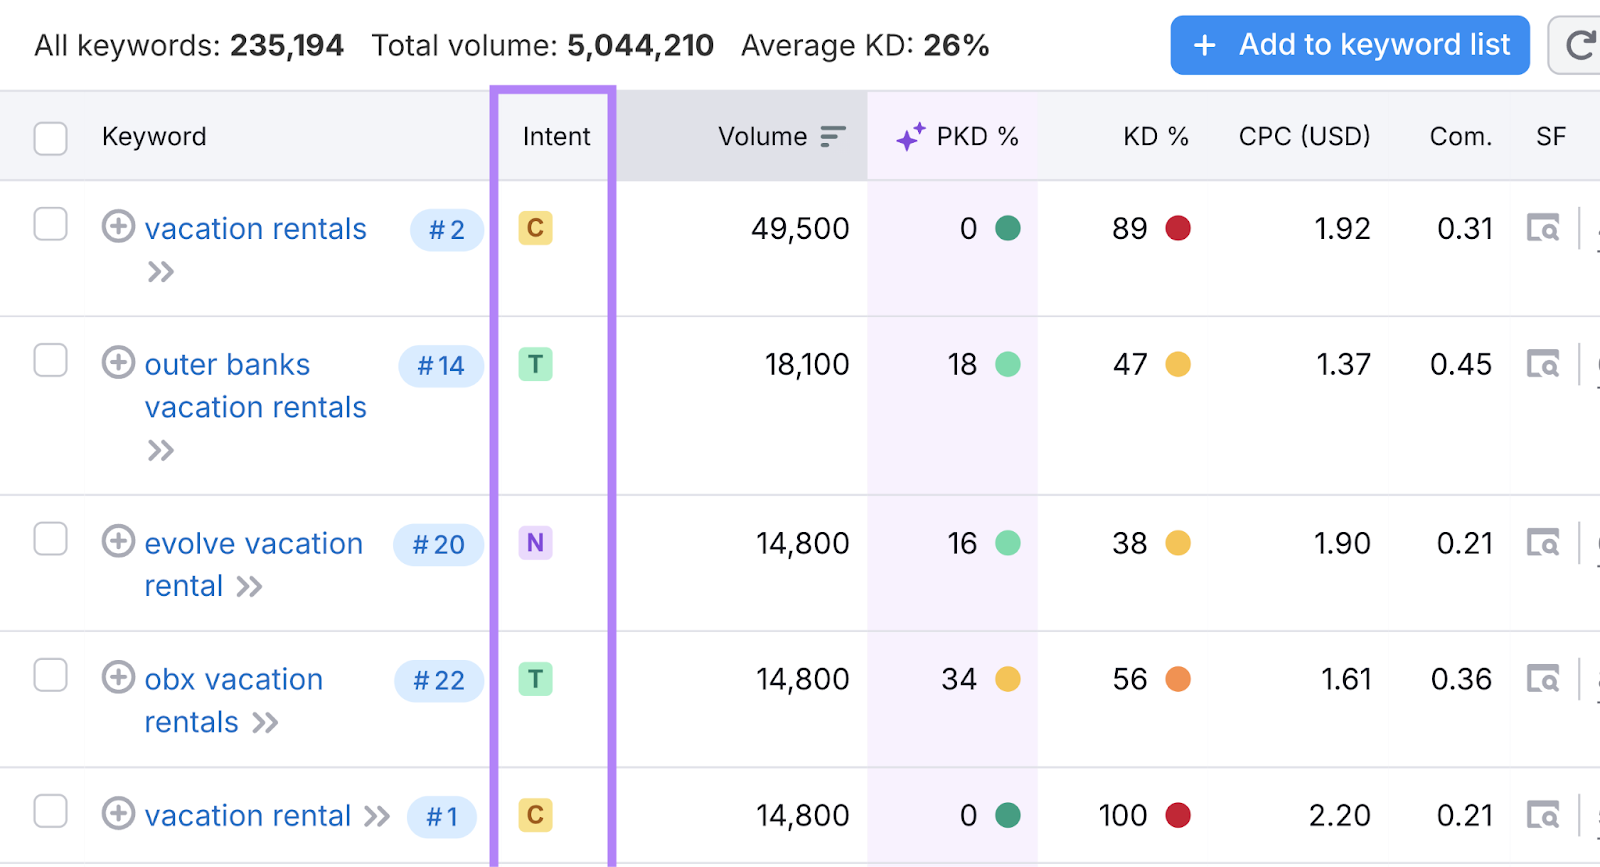The image size is (1600, 867).
Task: Open the vacation rental keyword link
Action: pyautogui.click(x=247, y=816)
